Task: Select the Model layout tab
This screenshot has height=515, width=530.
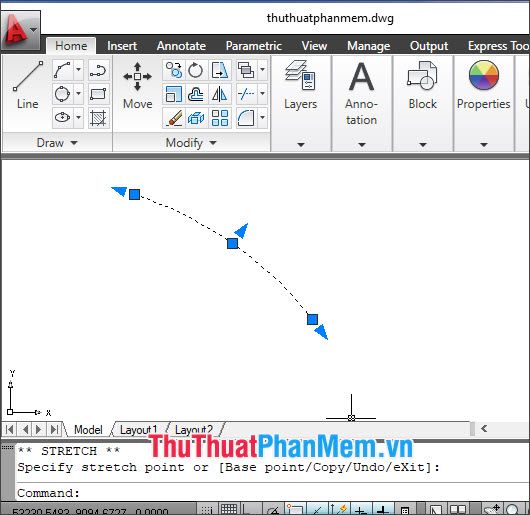Action: pos(88,430)
